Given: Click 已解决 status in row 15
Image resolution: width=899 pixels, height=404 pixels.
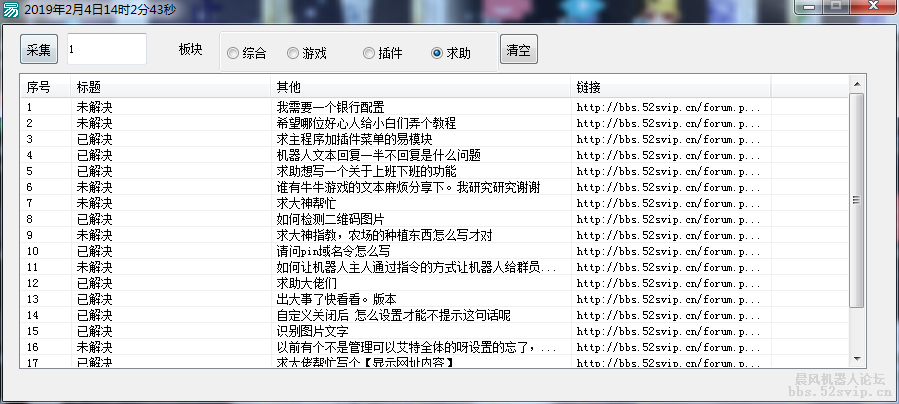Looking at the screenshot, I should [95, 331].
